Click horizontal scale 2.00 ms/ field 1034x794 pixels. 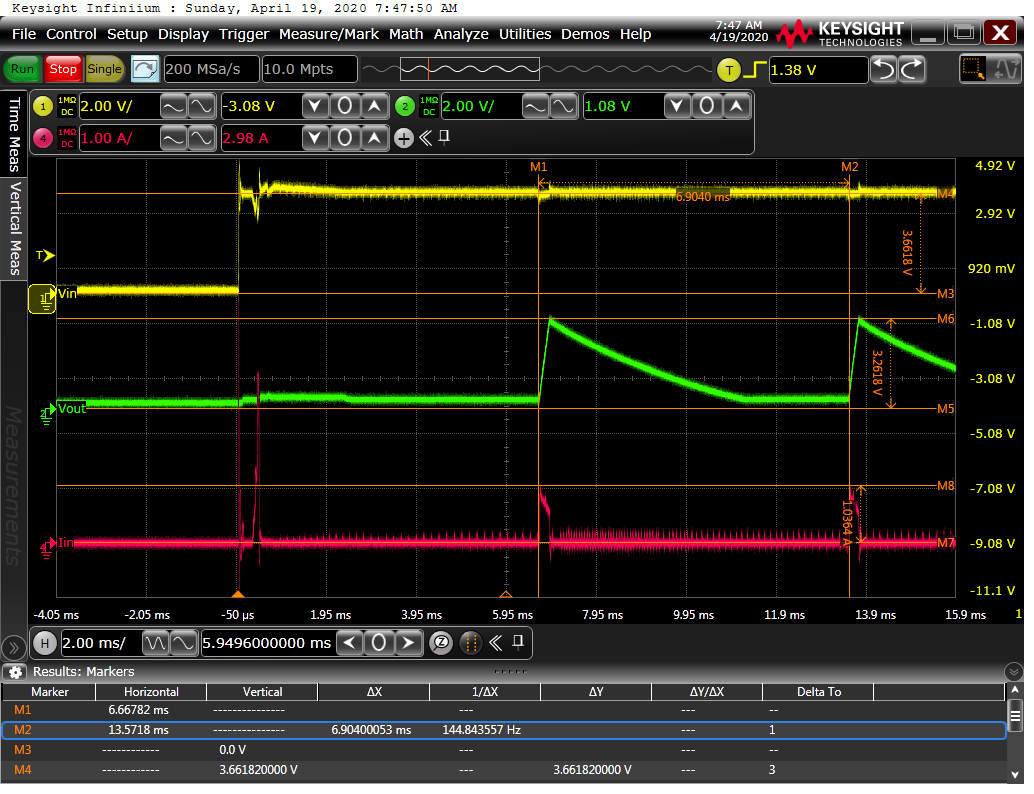click(x=101, y=643)
